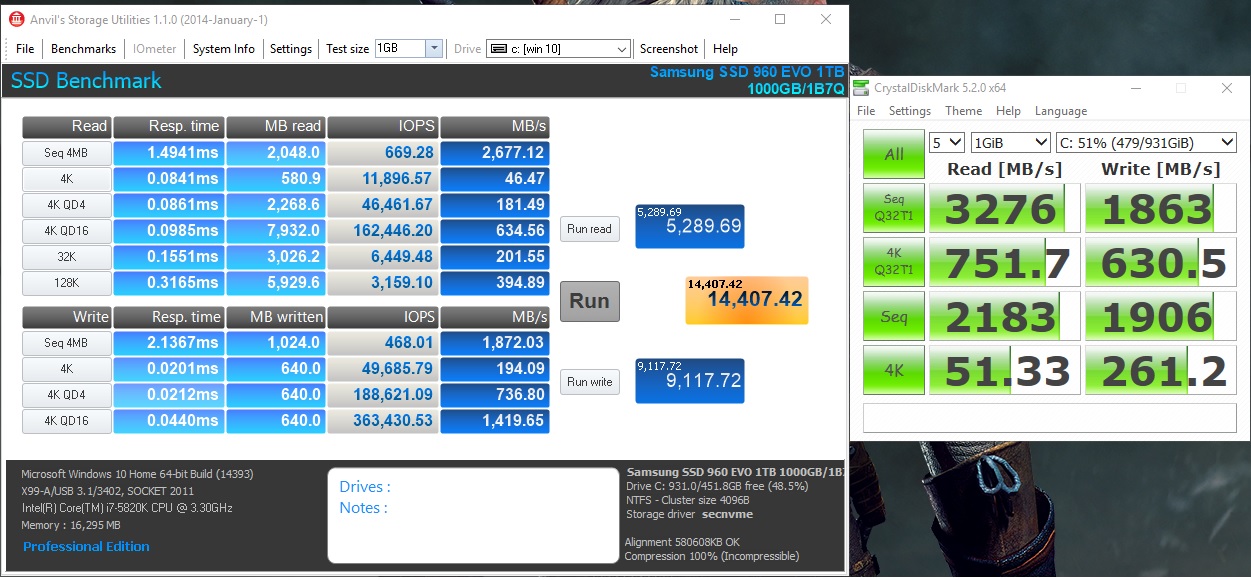
Task: Open the Benchmarks menu
Action: tap(83, 49)
